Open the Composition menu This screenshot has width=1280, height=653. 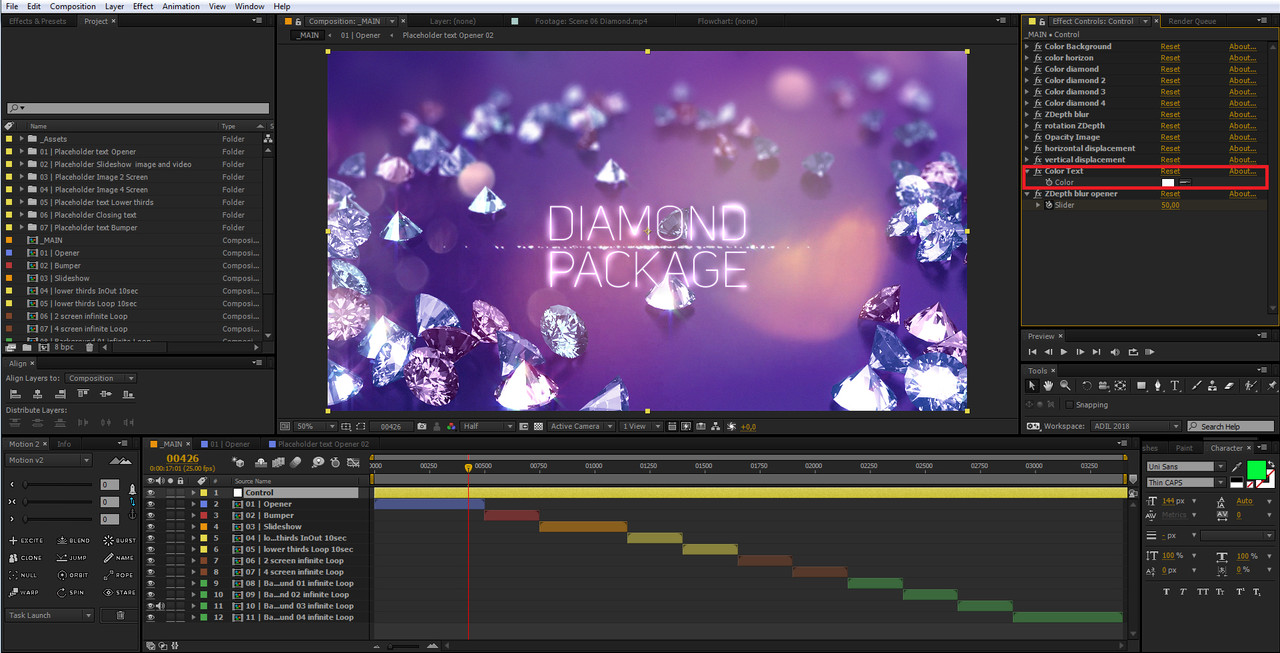tap(73, 6)
